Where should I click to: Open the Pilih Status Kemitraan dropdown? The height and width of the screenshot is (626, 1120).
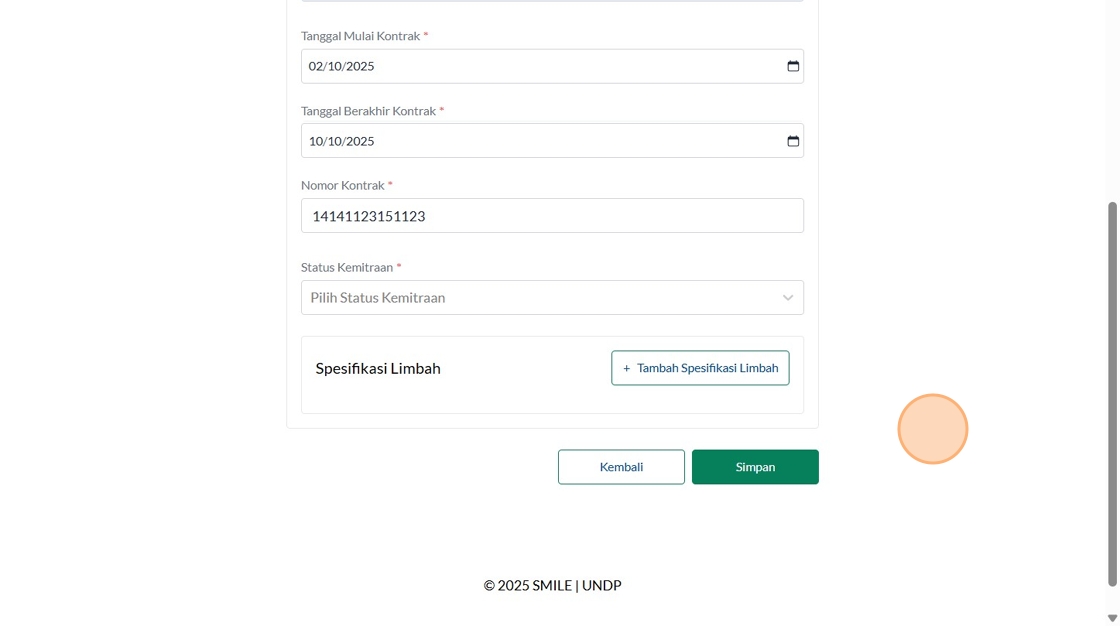[x=540, y=298]
